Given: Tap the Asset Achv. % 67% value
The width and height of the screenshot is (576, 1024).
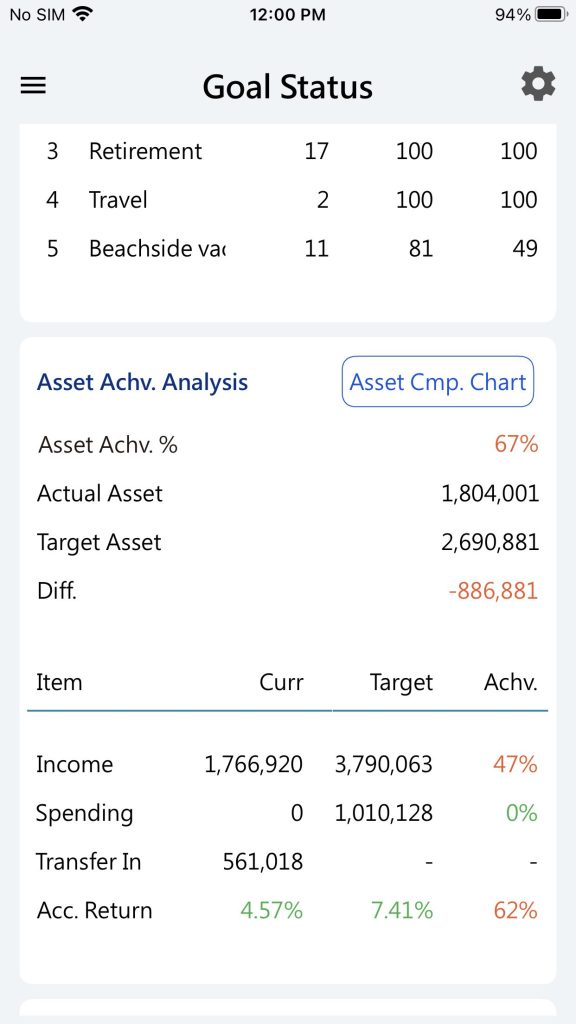Looking at the screenshot, I should pos(516,445).
